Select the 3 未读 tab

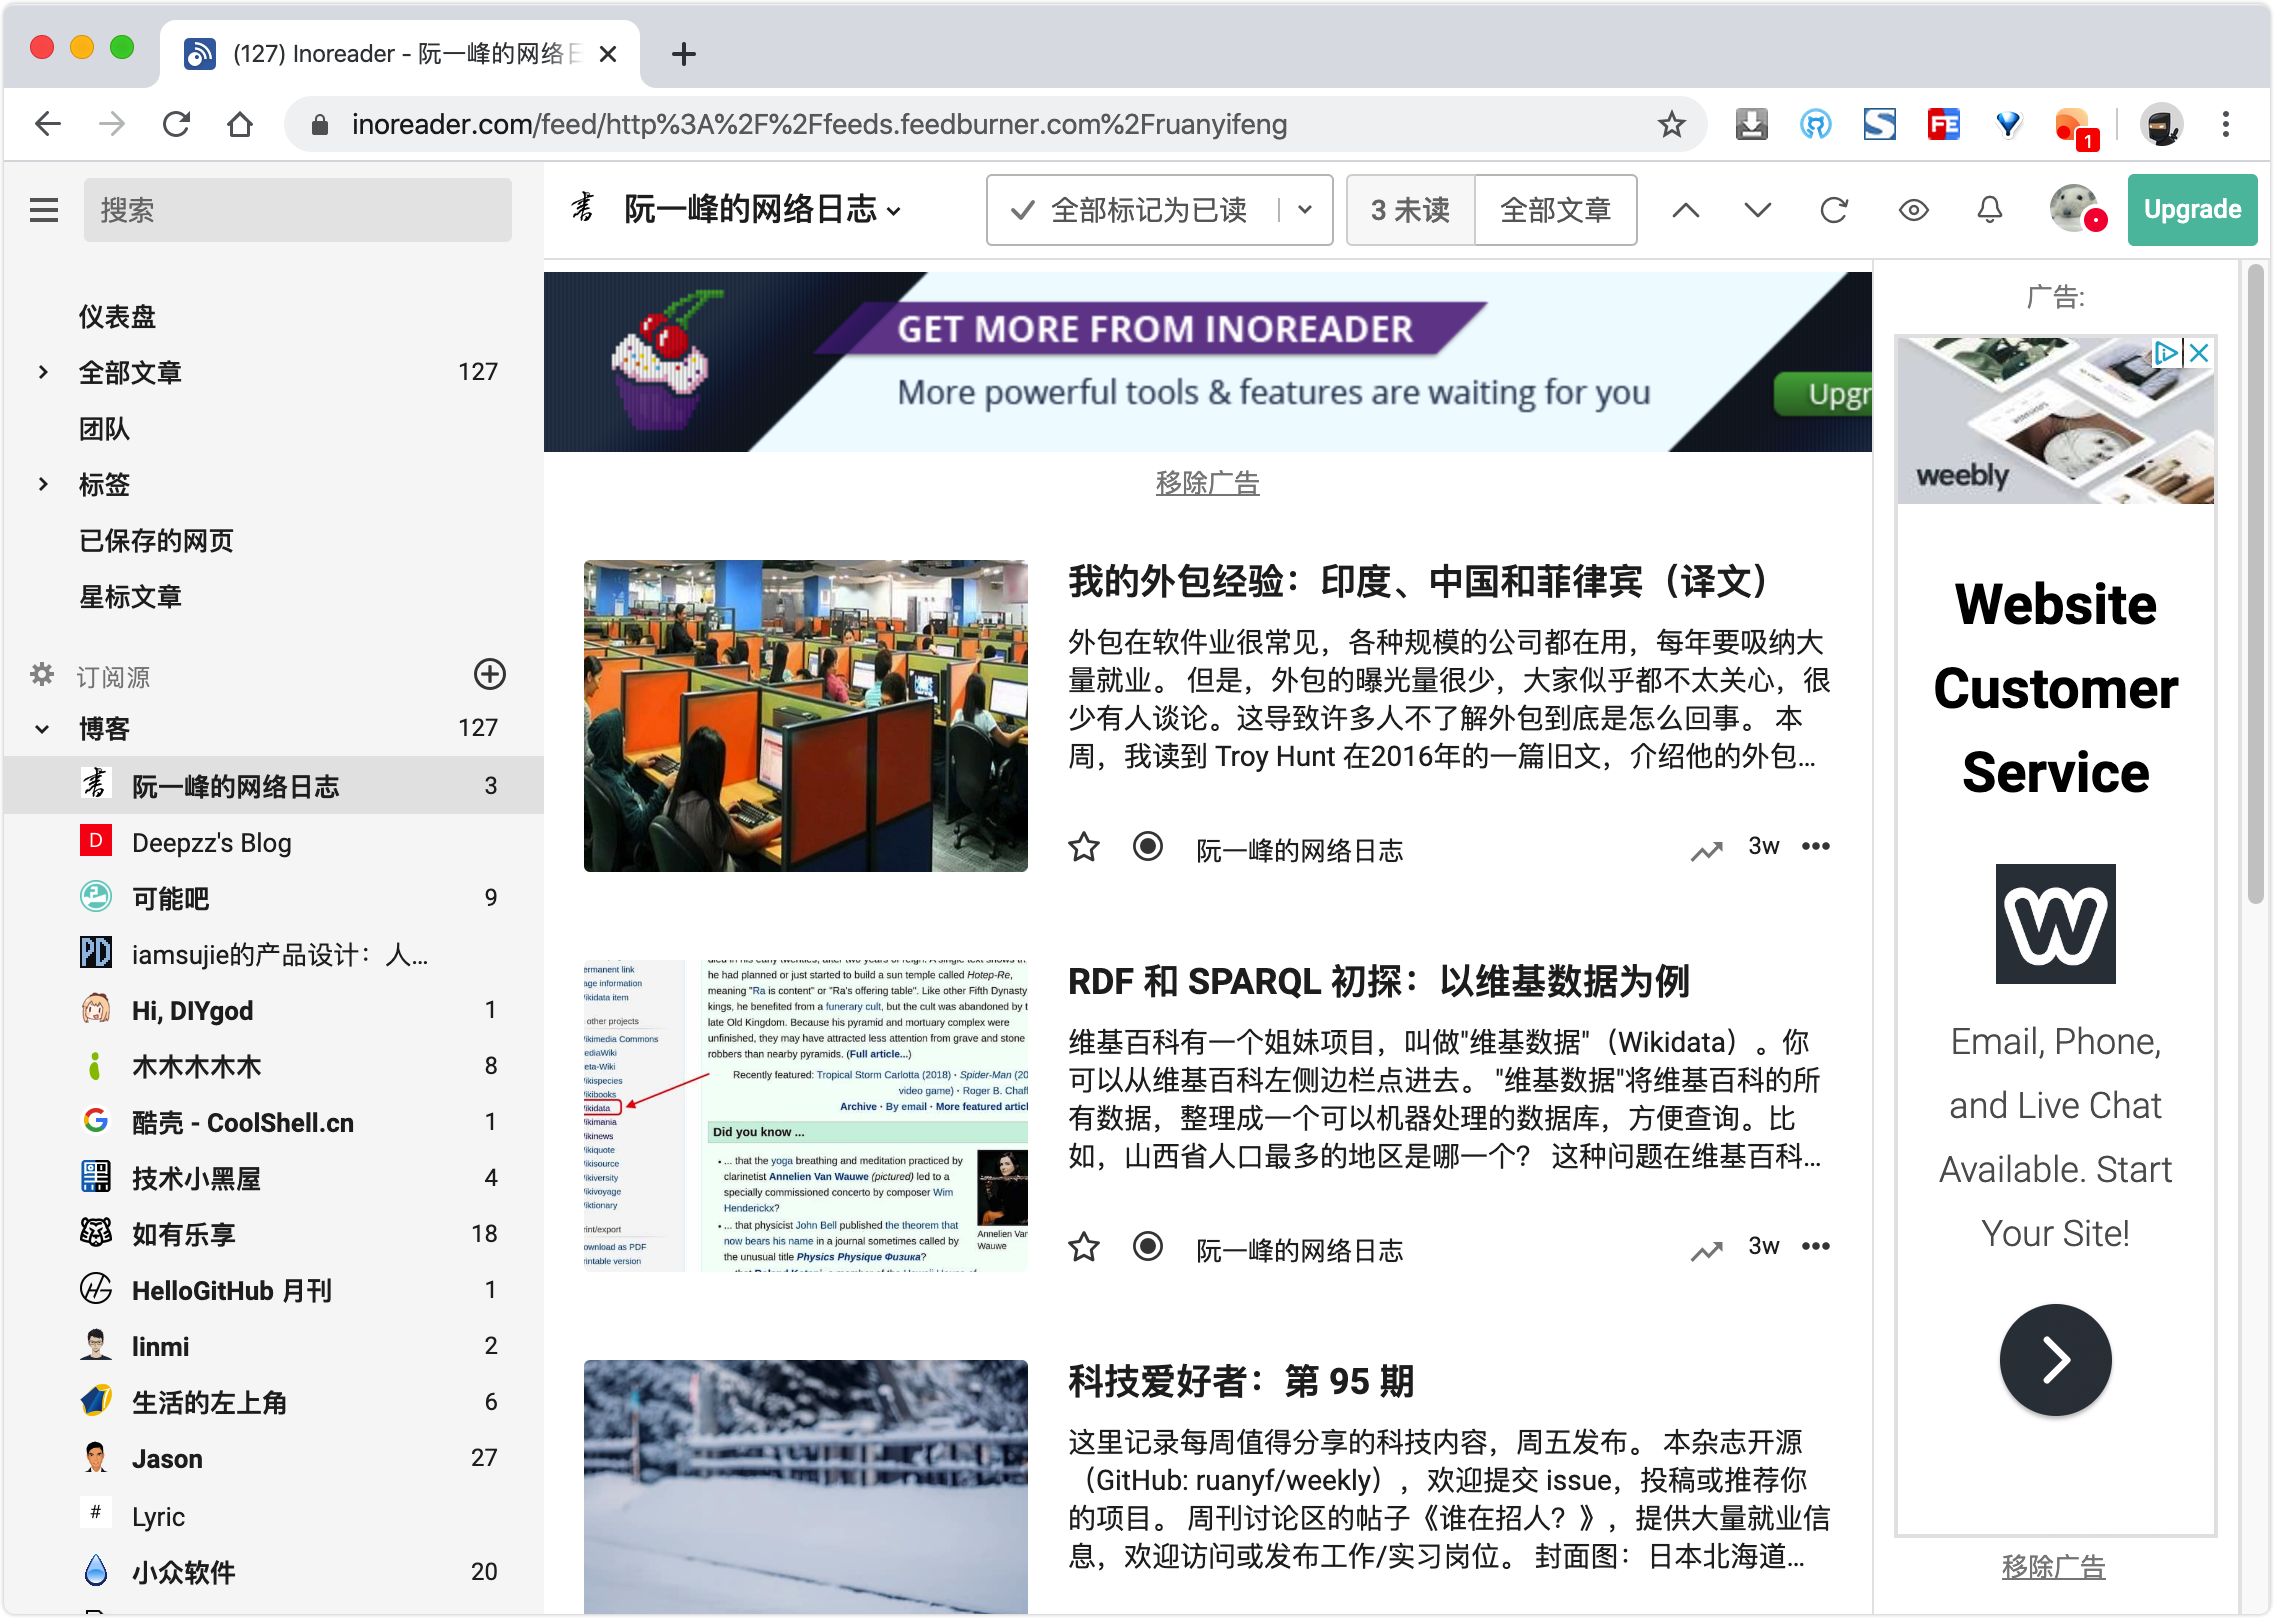(x=1410, y=210)
